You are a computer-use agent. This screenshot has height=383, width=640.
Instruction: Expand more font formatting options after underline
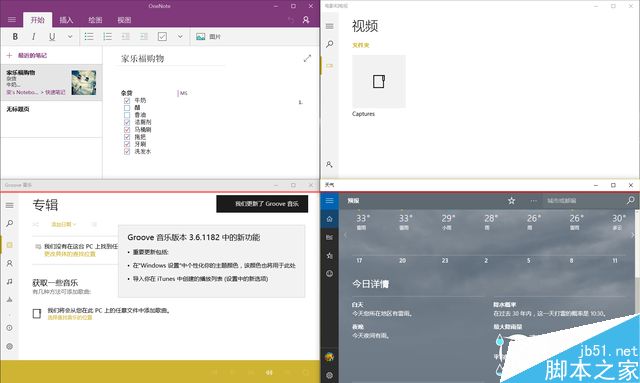coord(70,37)
